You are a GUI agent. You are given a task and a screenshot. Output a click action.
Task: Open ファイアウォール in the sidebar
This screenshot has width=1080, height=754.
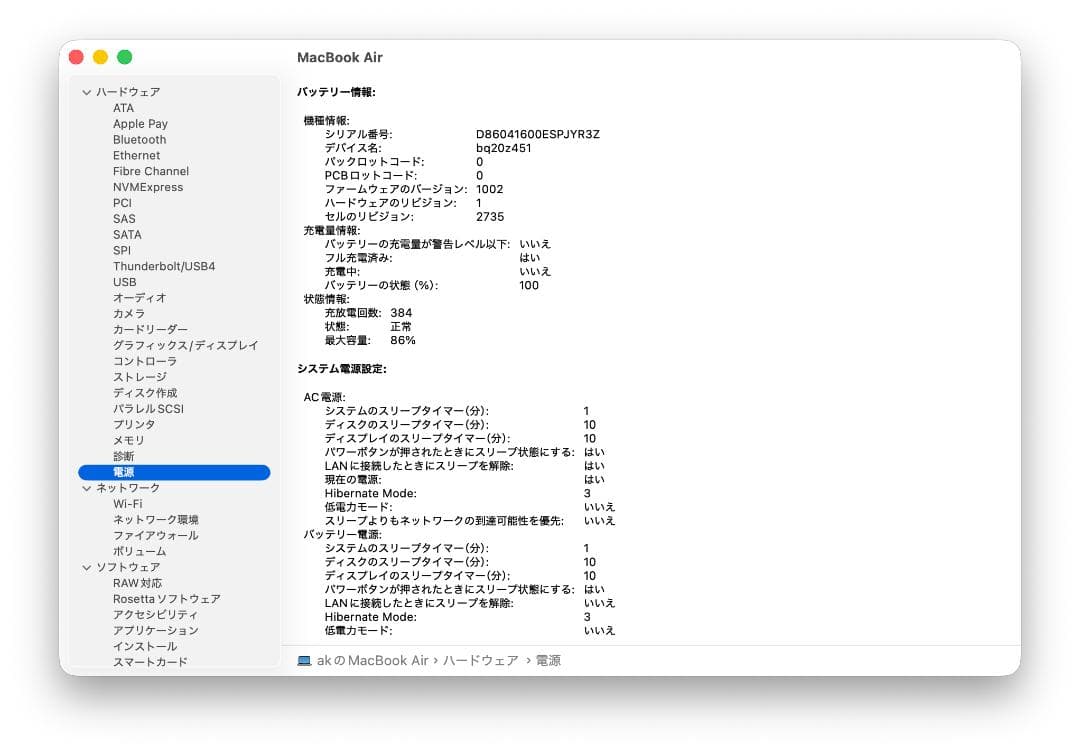[156, 535]
